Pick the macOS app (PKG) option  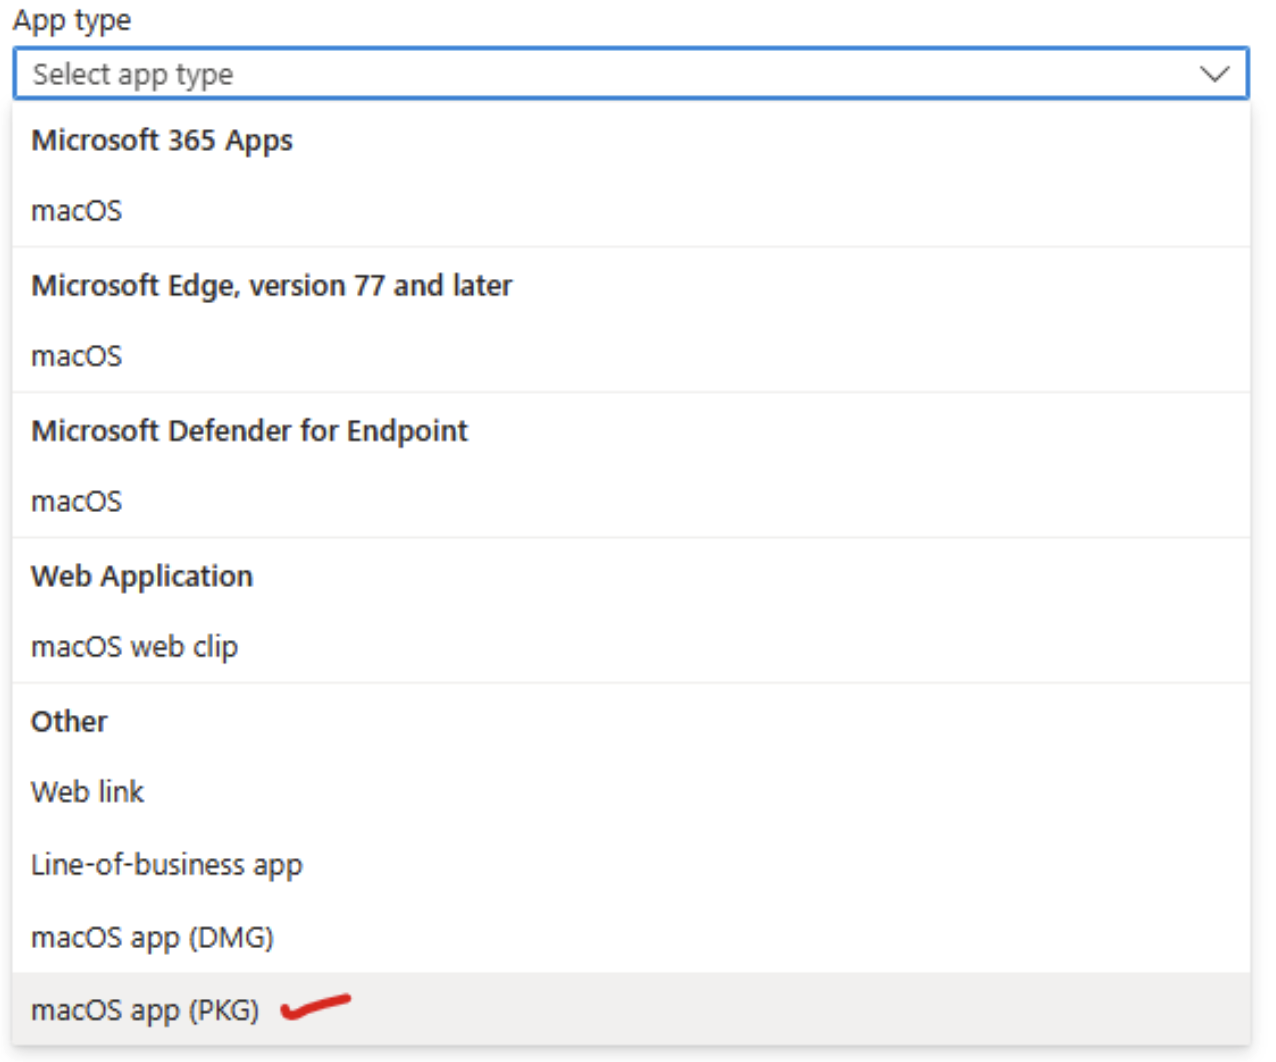631,1009
